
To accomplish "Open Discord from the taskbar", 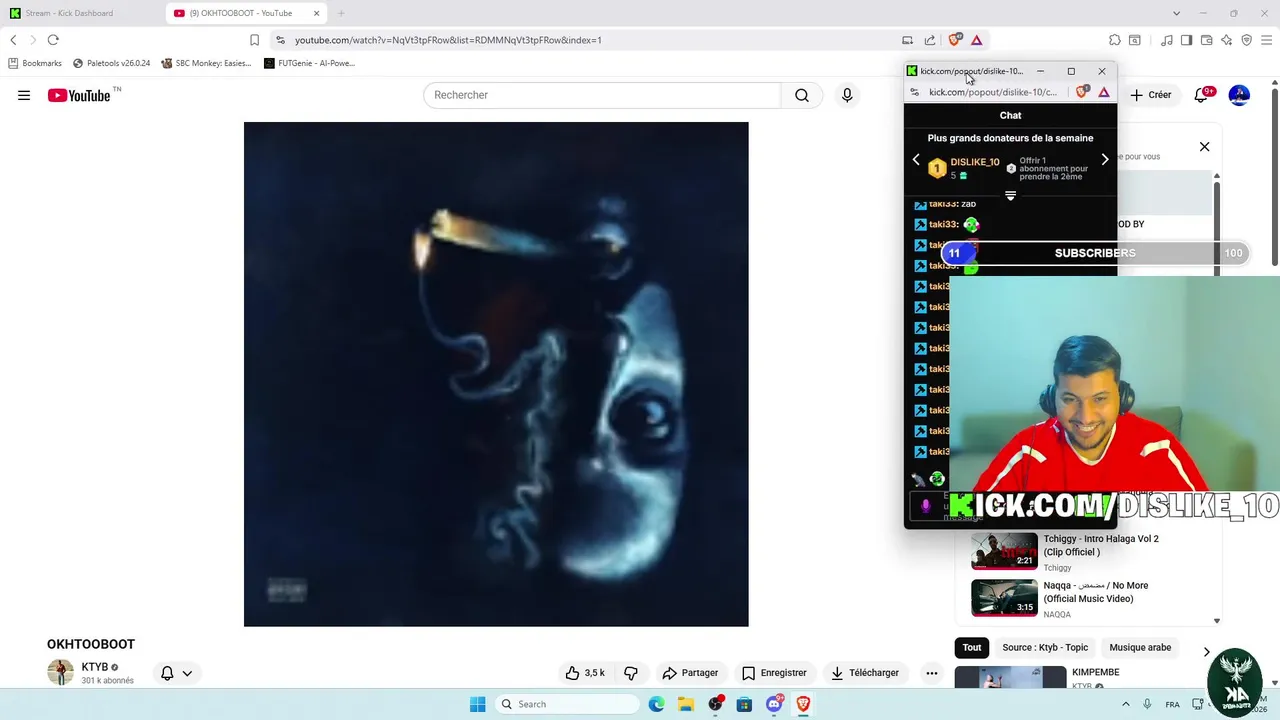I will tap(774, 704).
